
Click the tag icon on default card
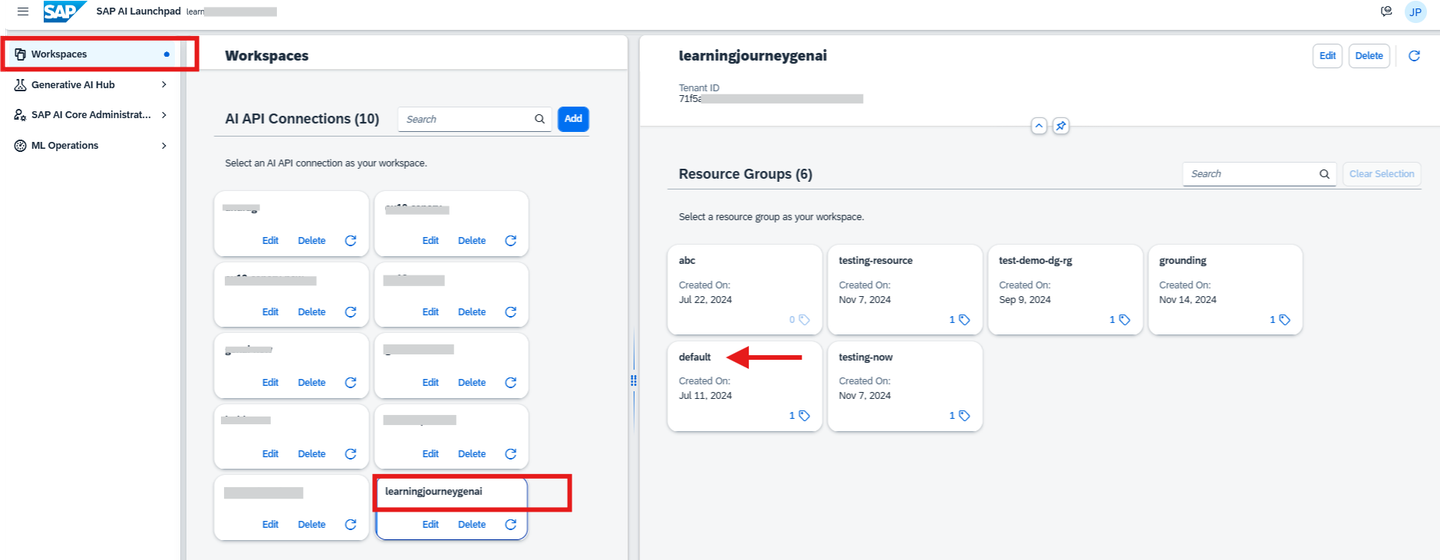click(x=803, y=415)
